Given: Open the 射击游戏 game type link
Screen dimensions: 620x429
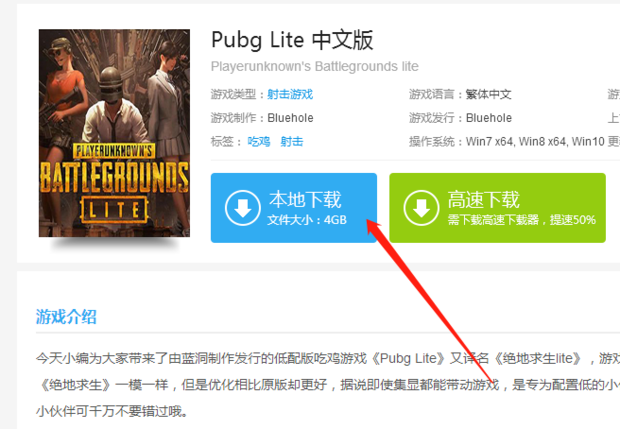Looking at the screenshot, I should (290, 94).
